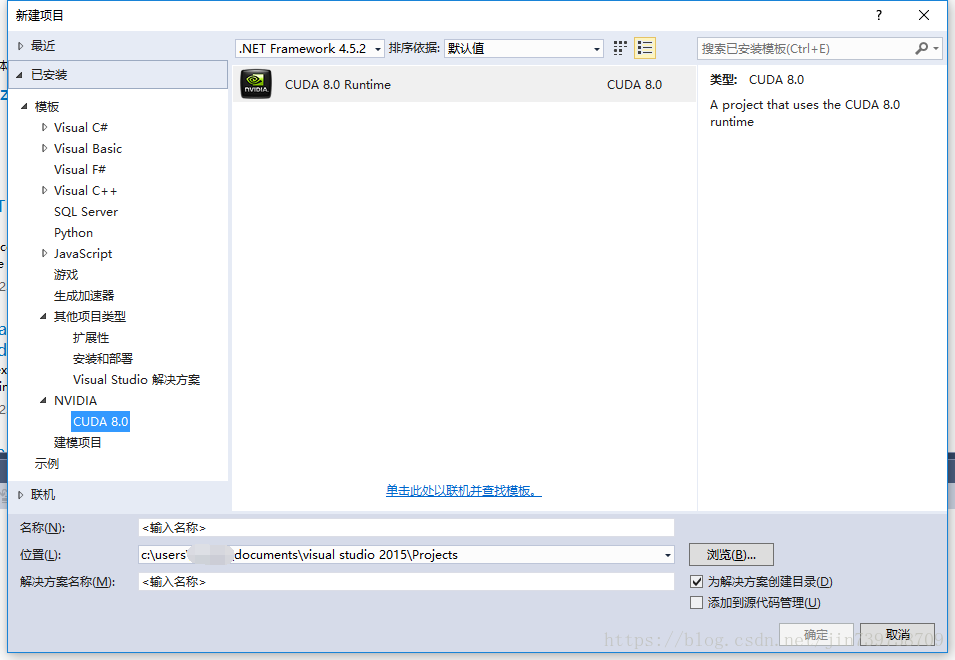955x660 pixels.
Task: Expand the JavaScript node arrow
Action: (44, 253)
